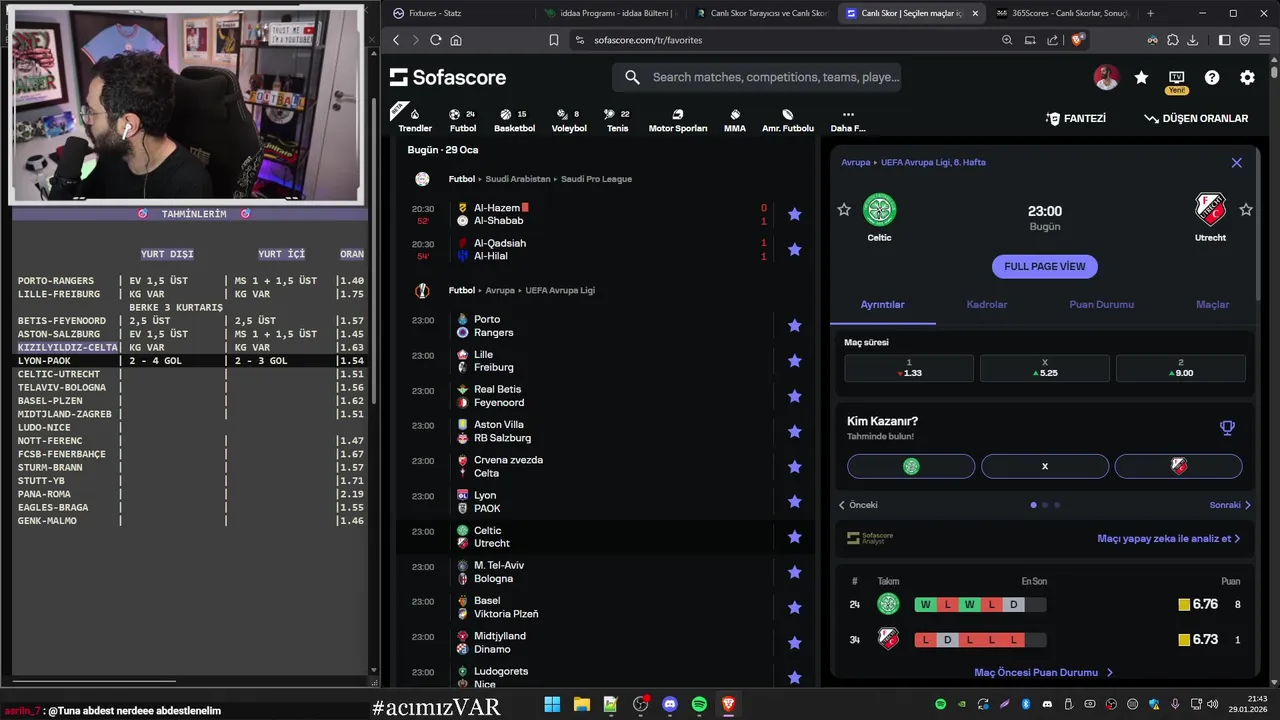
Task: Unfavorite the Al-Hazem vs Al-Shabab match
Action: coord(794,214)
